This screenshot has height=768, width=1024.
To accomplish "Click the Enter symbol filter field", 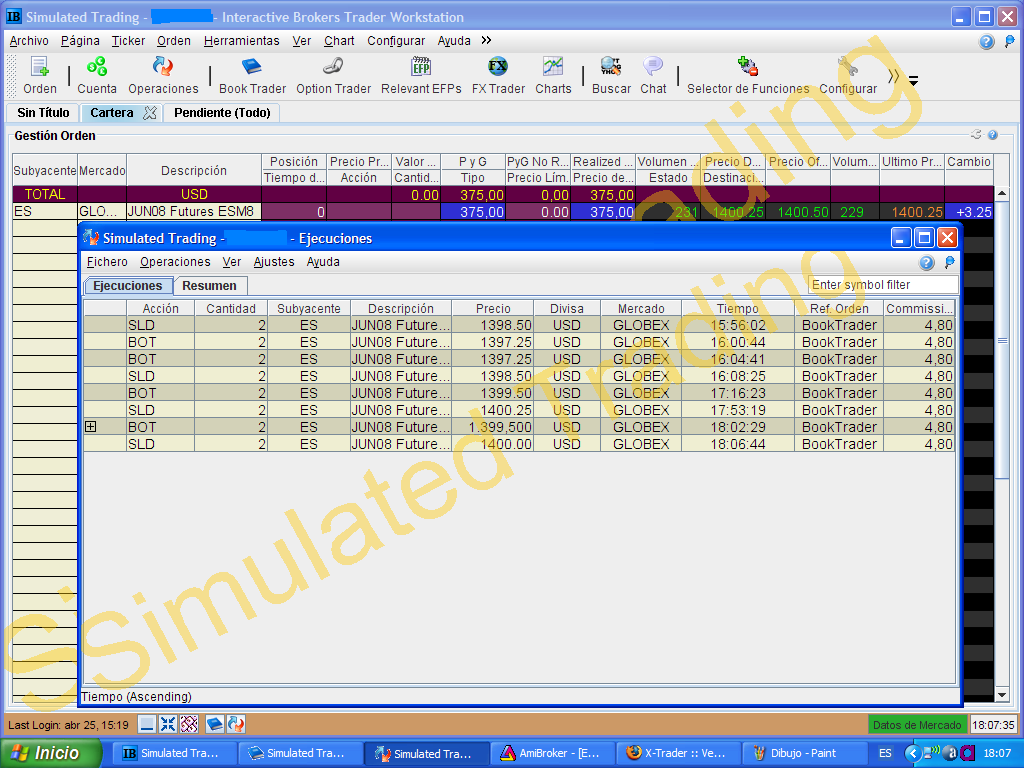I will point(881,285).
